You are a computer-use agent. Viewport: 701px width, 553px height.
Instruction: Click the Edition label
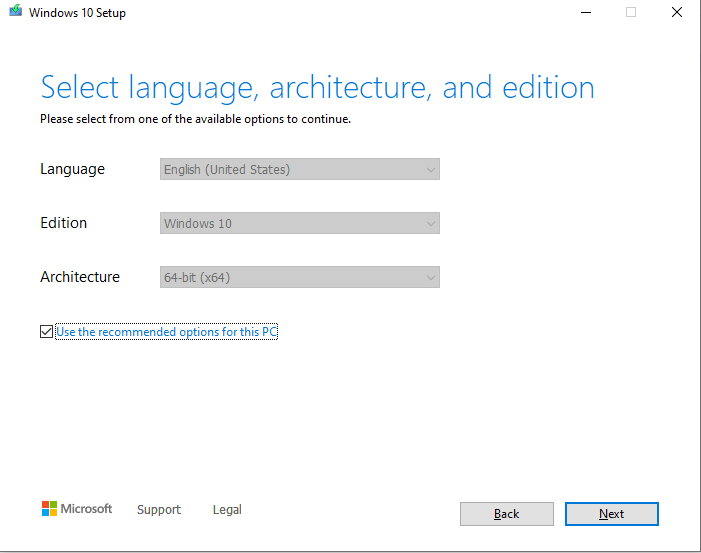pos(63,223)
